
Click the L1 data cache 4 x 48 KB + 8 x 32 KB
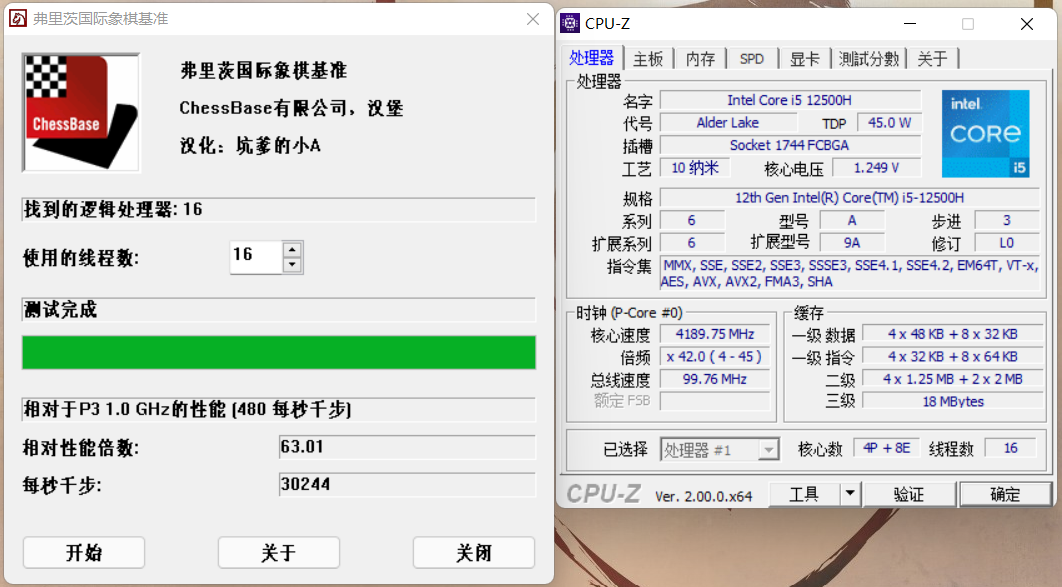coord(952,334)
